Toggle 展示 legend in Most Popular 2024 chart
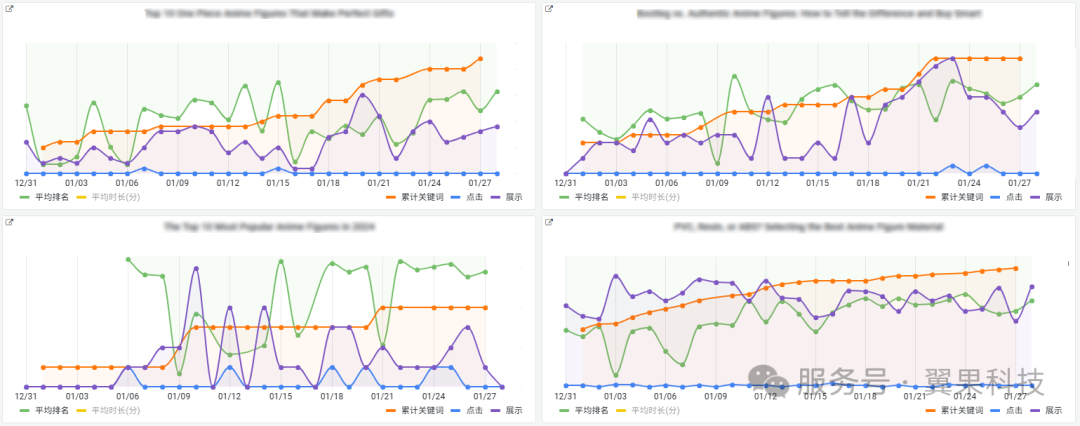 [514, 410]
